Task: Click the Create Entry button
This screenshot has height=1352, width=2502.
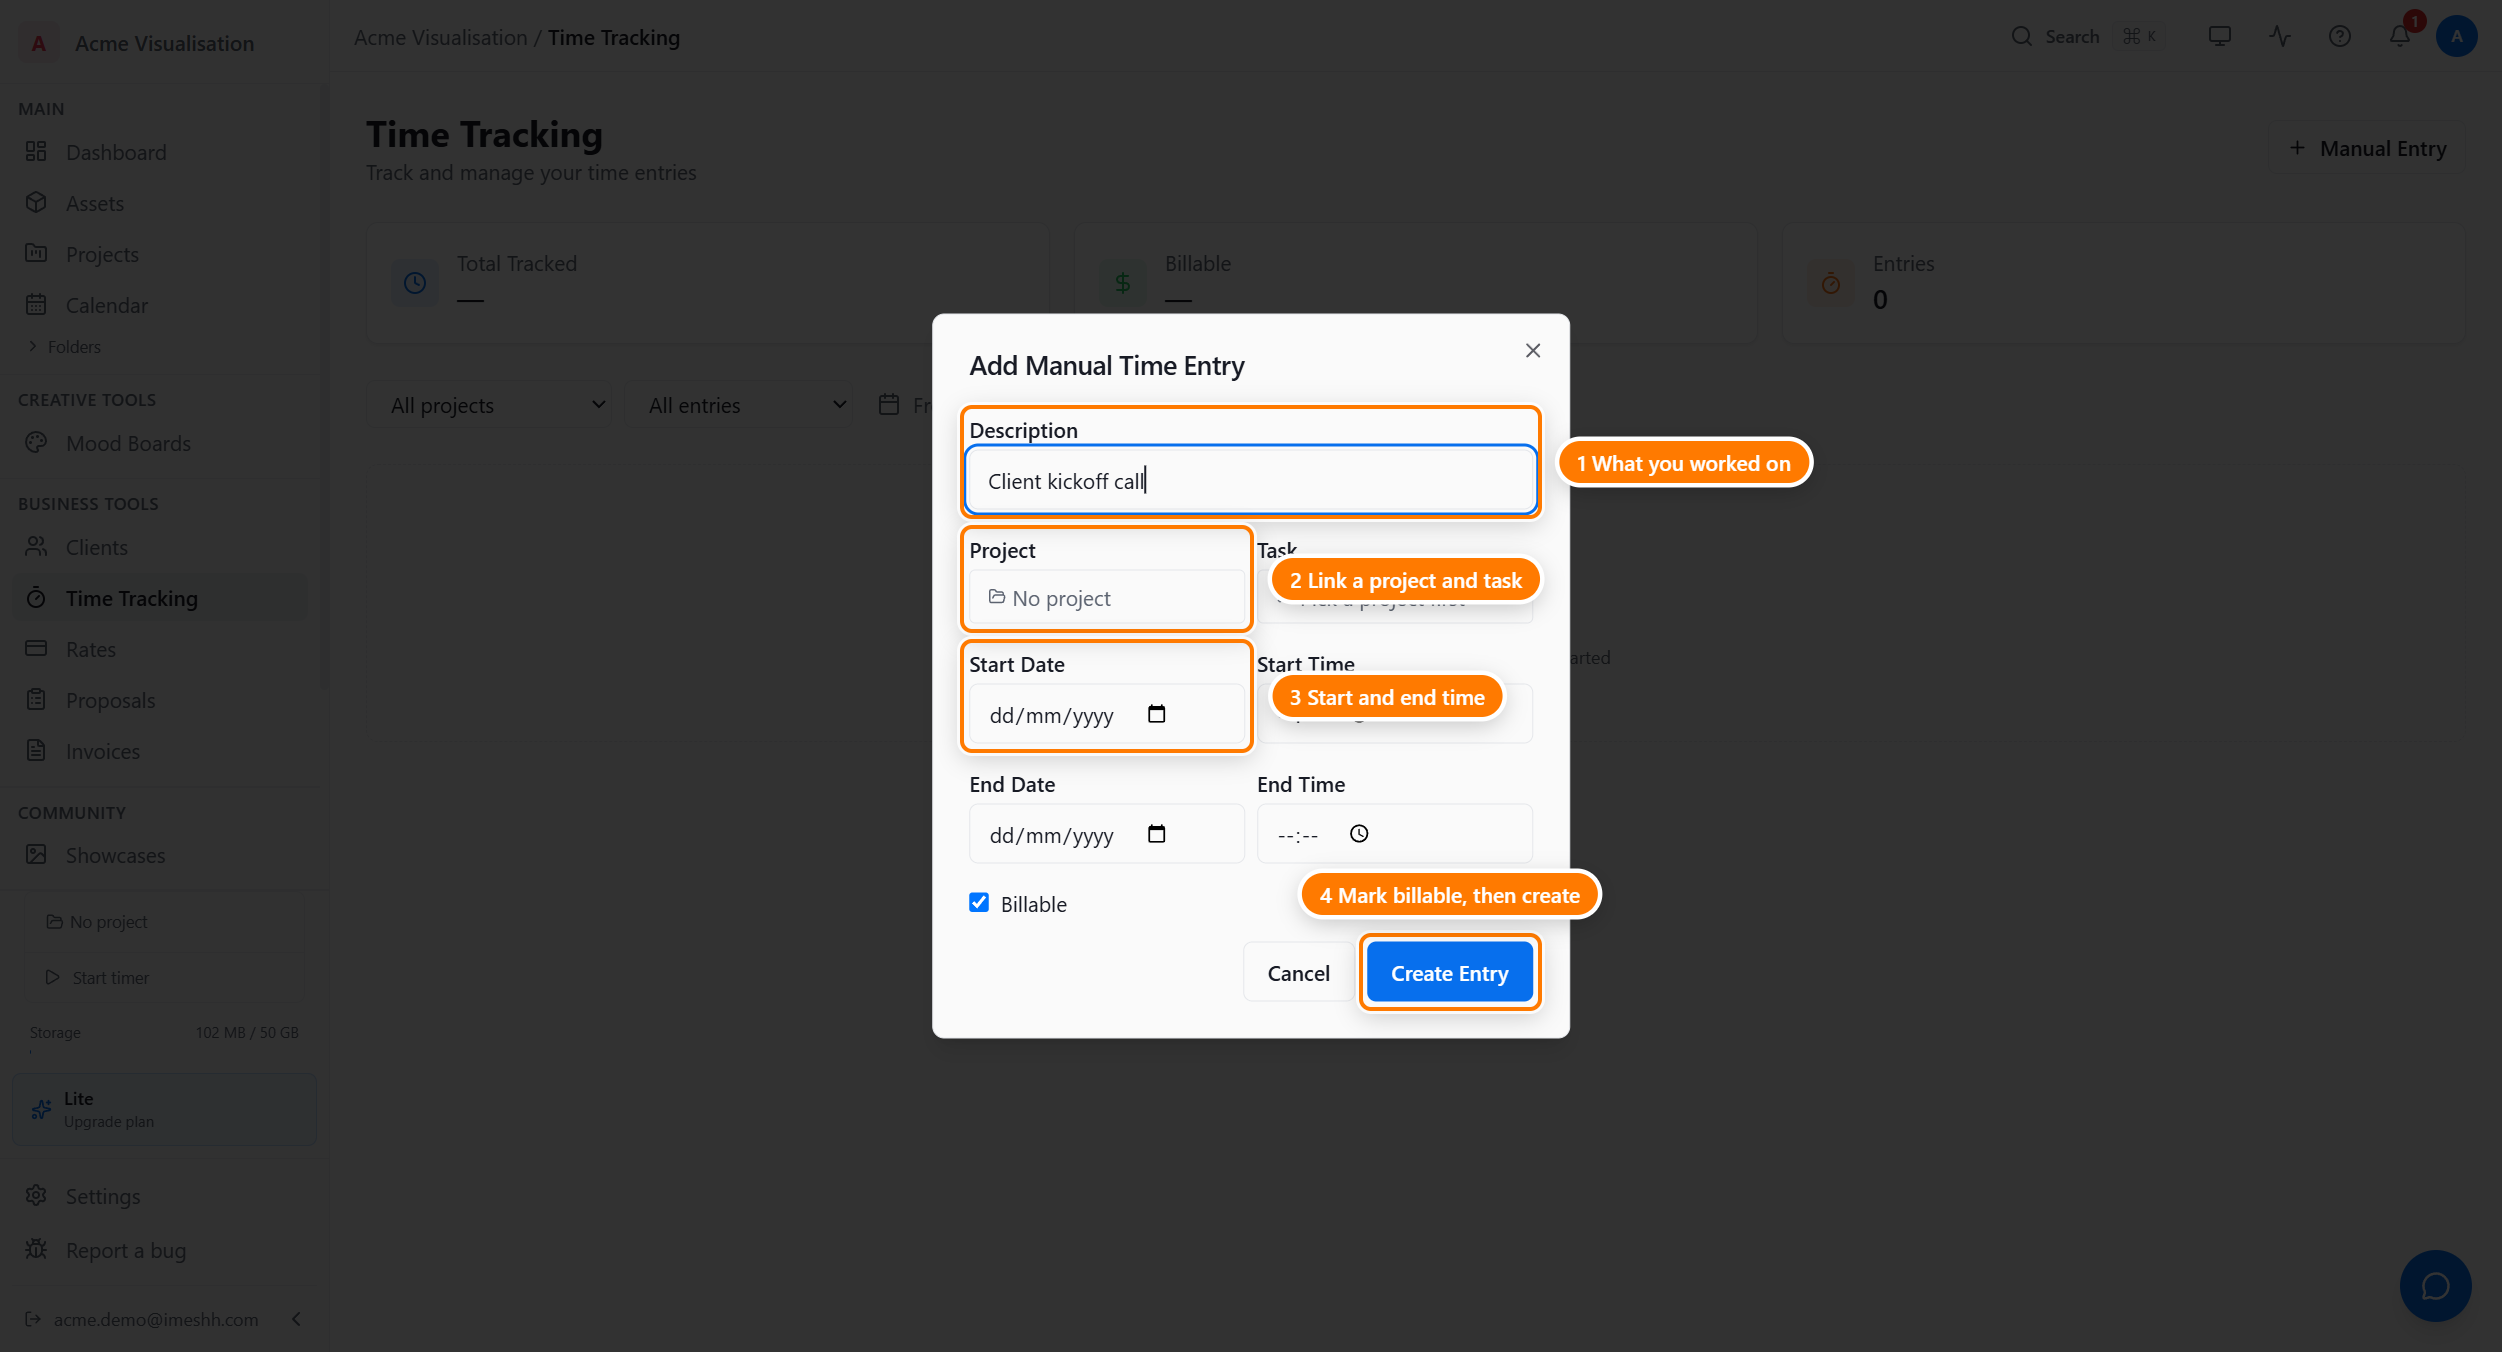Action: 1449,973
